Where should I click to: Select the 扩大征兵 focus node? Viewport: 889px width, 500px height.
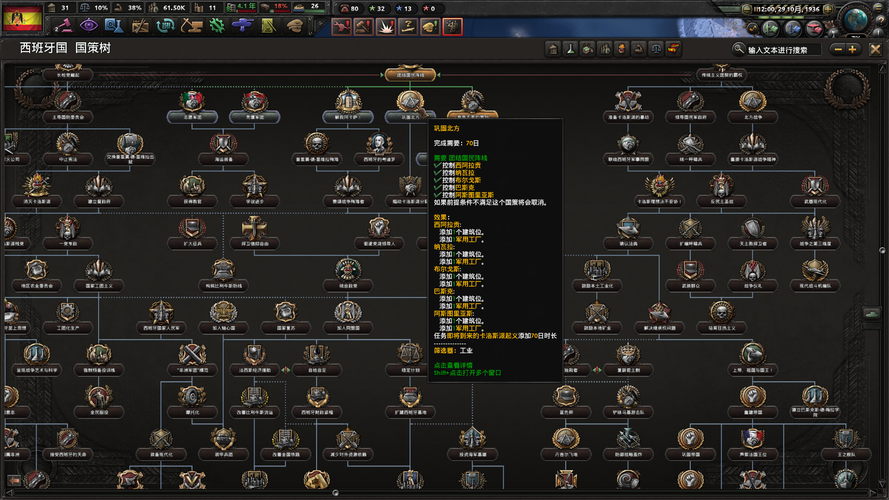192,234
